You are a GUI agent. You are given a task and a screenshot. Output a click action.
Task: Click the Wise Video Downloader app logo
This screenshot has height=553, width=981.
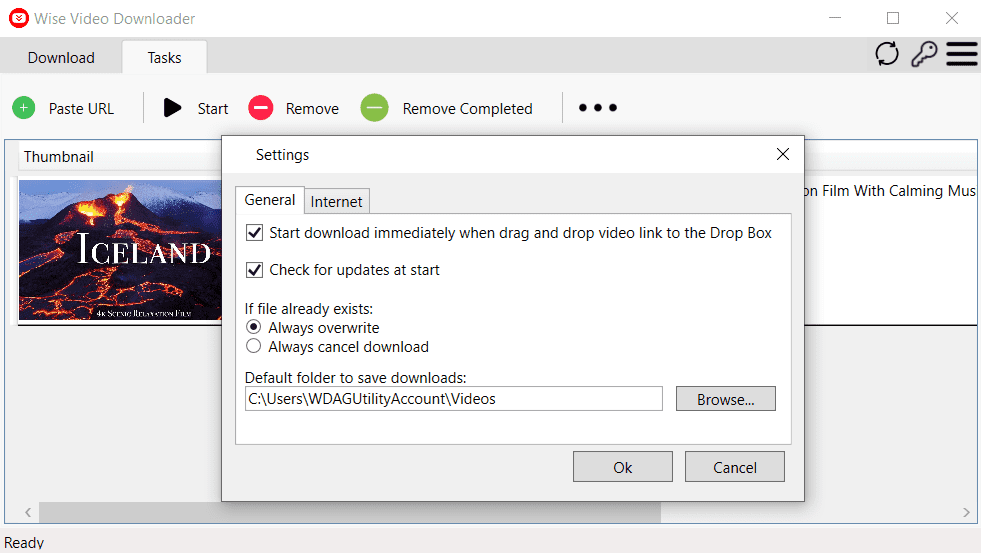(x=18, y=18)
